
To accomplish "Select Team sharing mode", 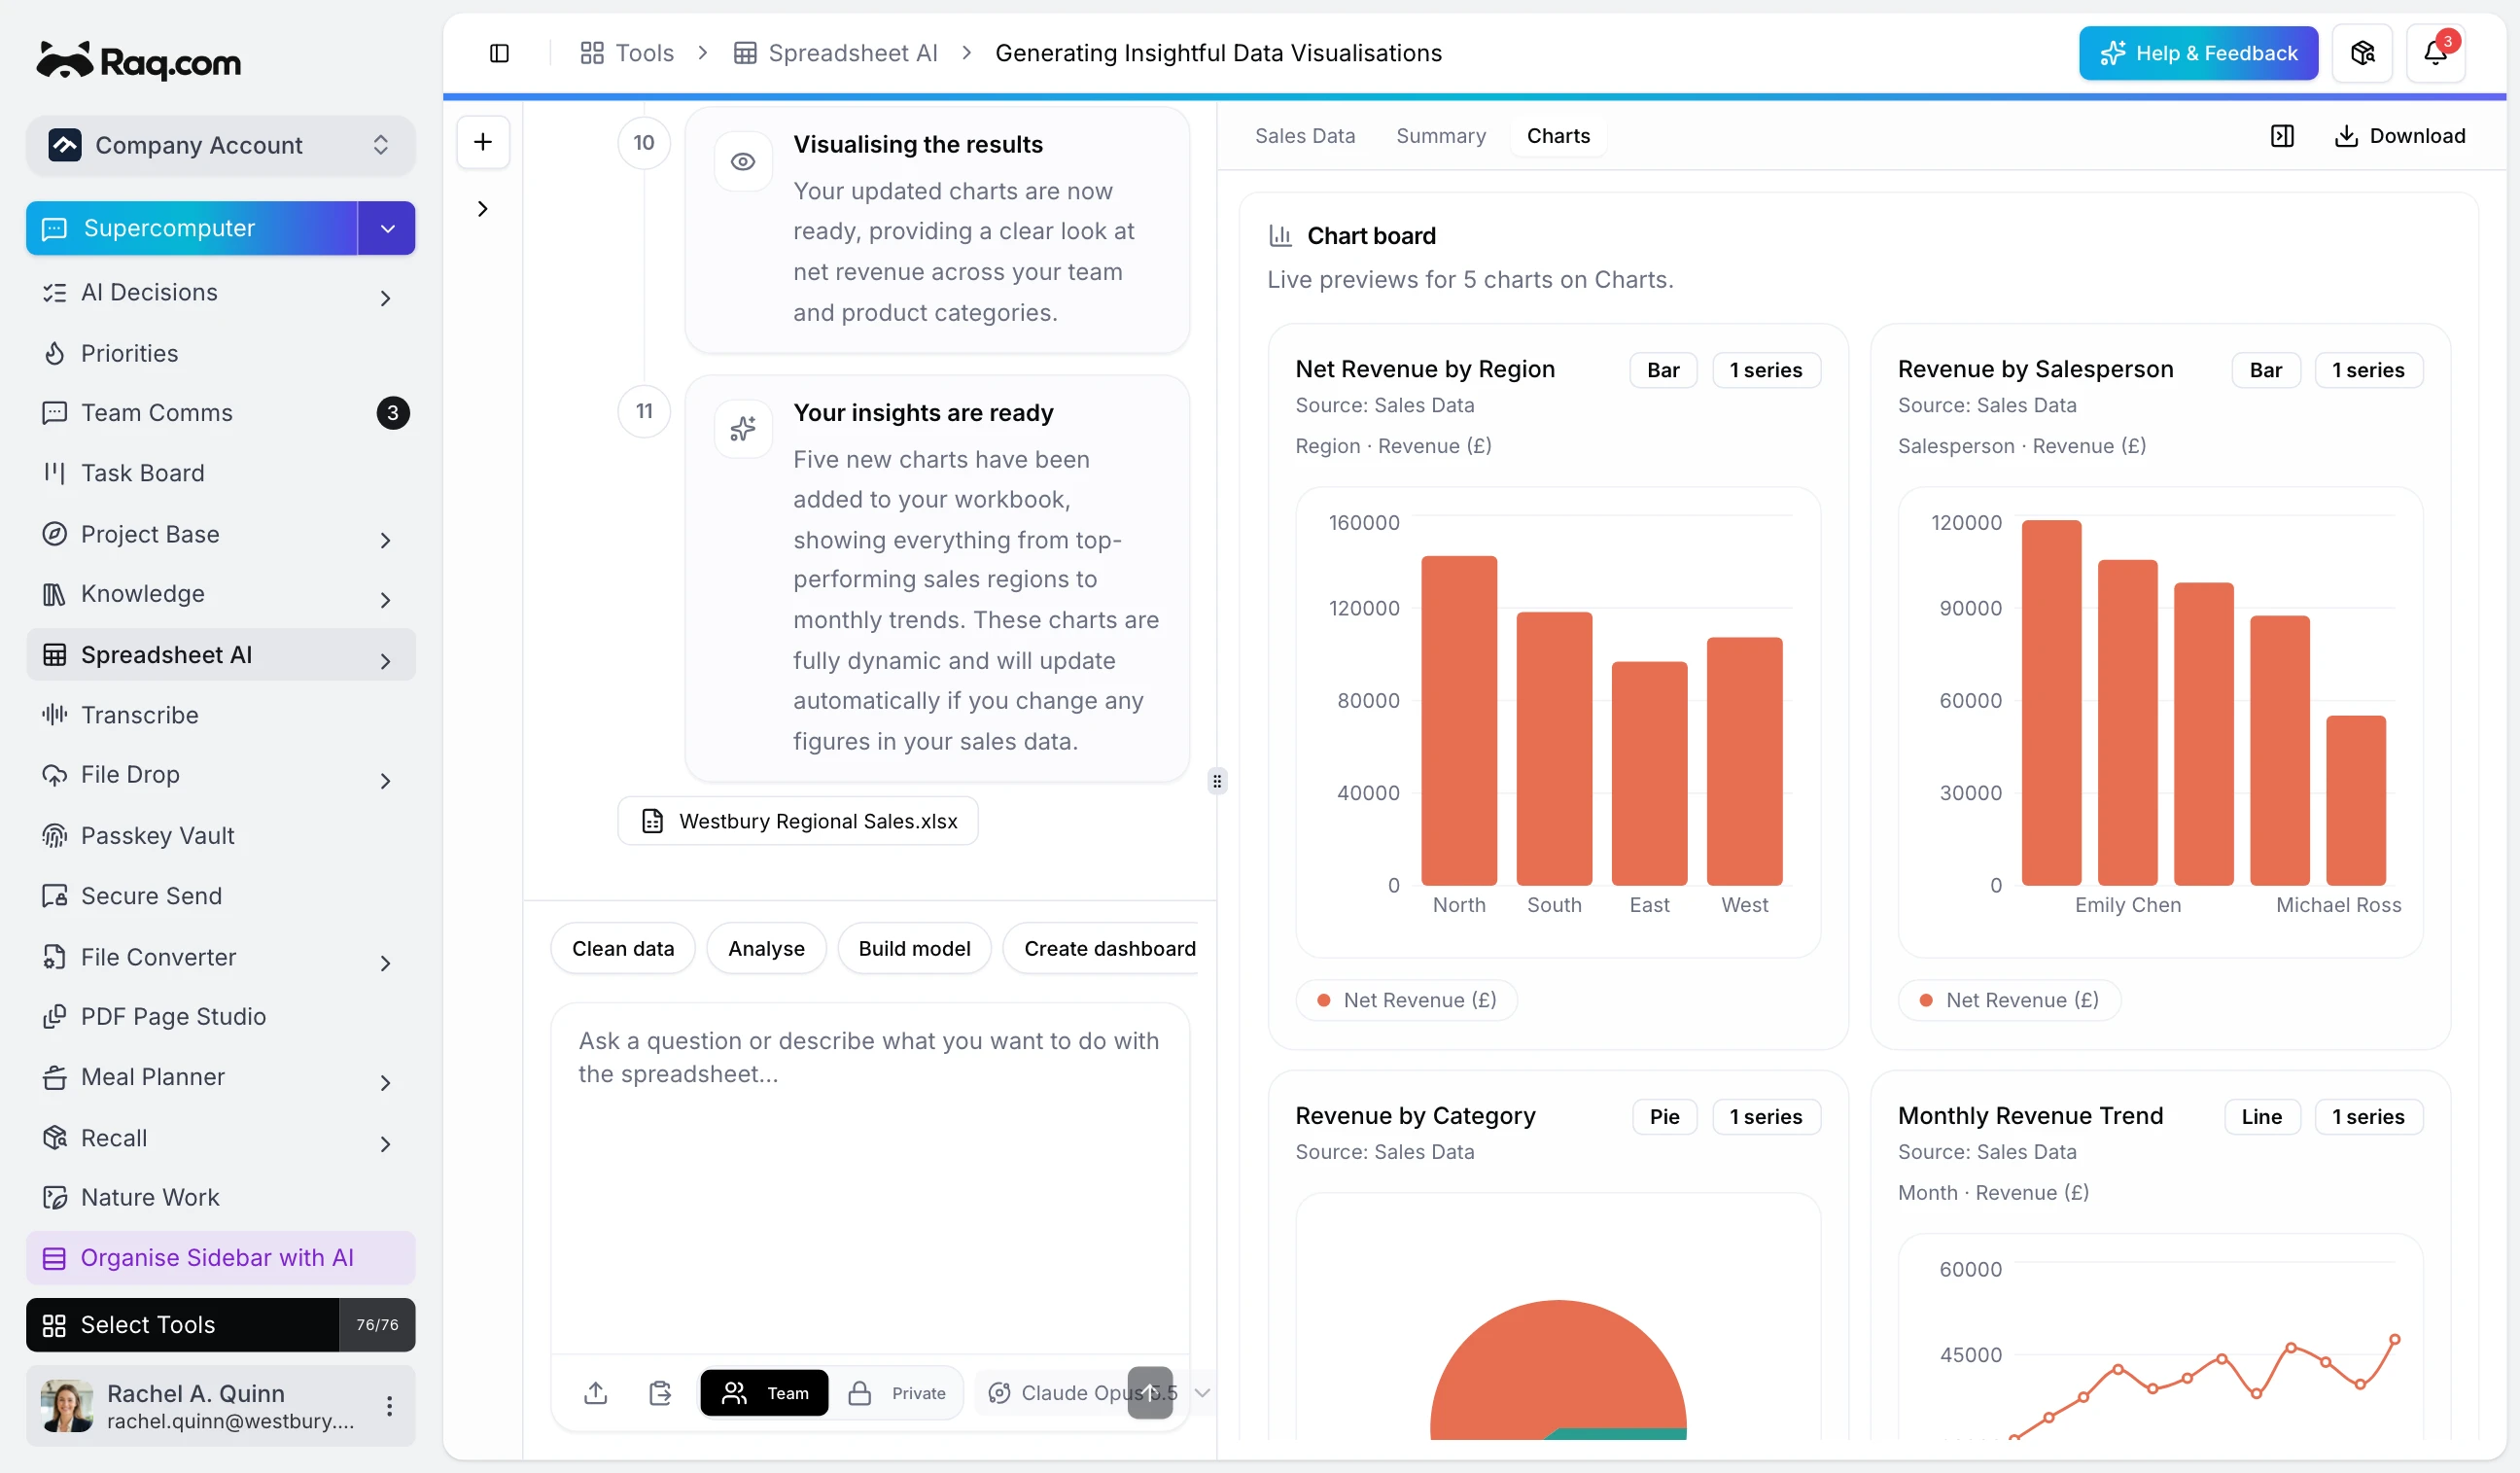I will (x=765, y=1393).
